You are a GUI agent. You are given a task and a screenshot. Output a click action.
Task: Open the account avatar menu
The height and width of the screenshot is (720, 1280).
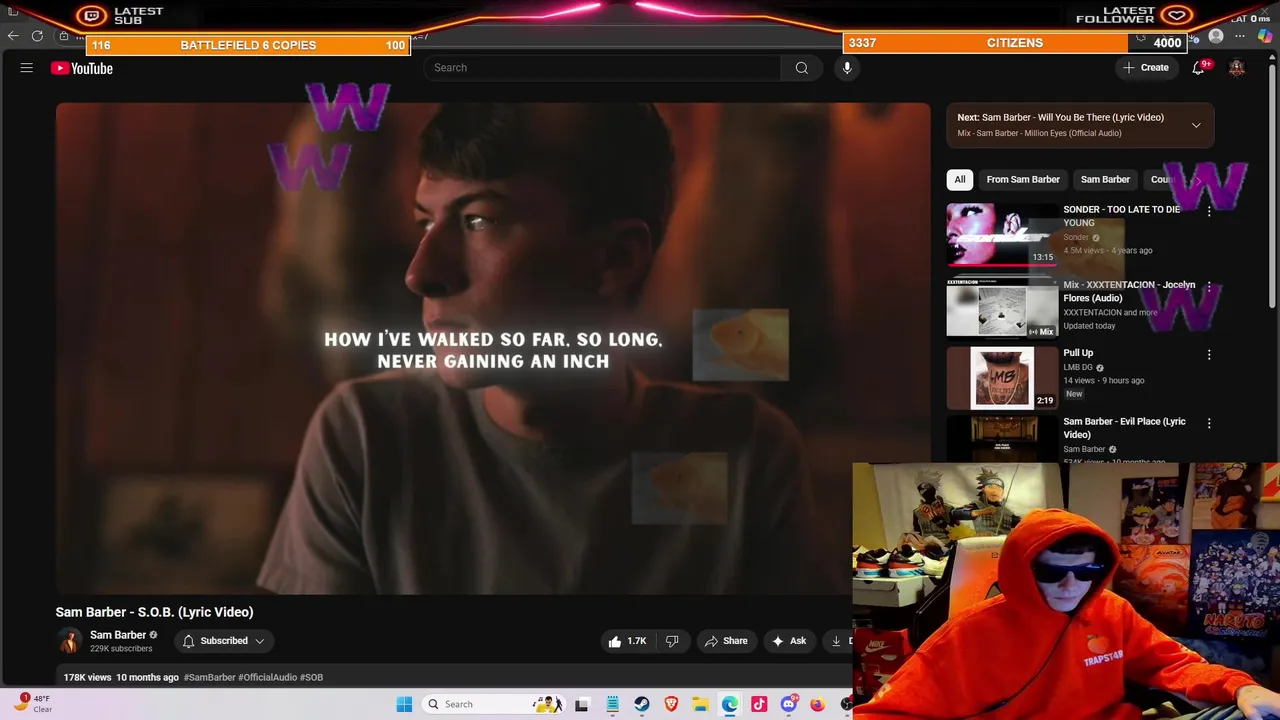tap(1237, 68)
